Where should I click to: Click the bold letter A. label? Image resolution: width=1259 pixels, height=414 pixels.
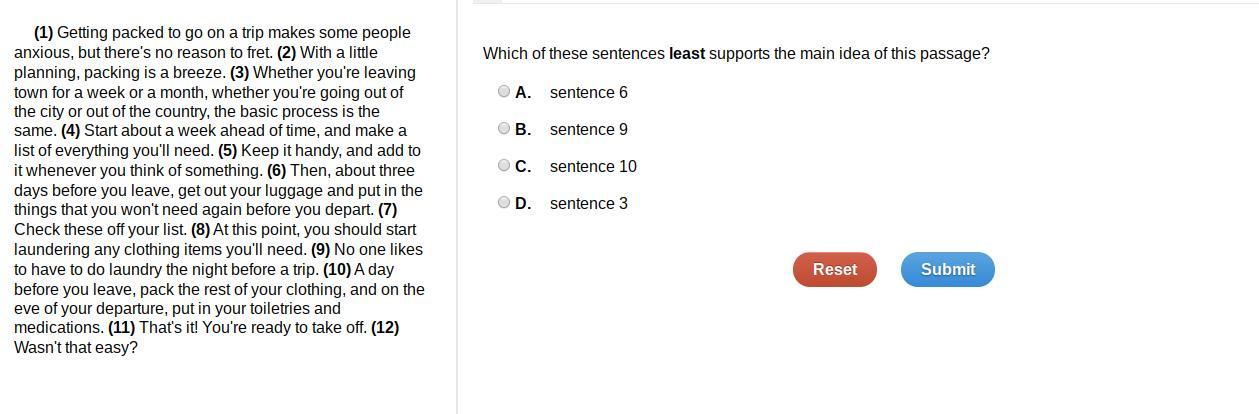point(523,93)
